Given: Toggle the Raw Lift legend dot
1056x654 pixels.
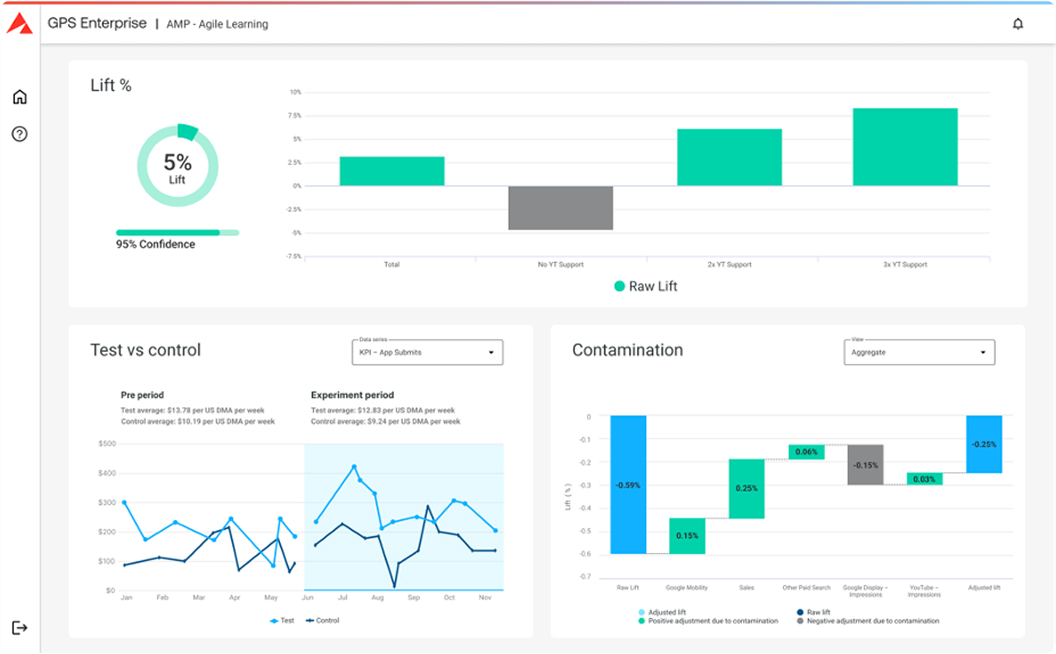Looking at the screenshot, I should 620,286.
